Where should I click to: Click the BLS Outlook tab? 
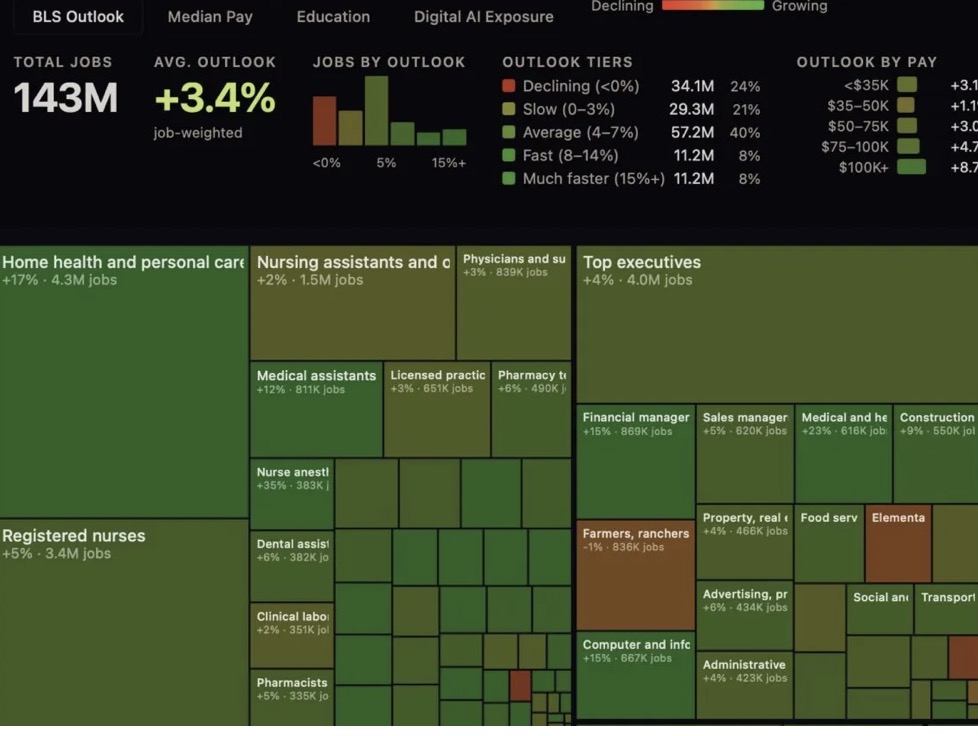click(78, 17)
